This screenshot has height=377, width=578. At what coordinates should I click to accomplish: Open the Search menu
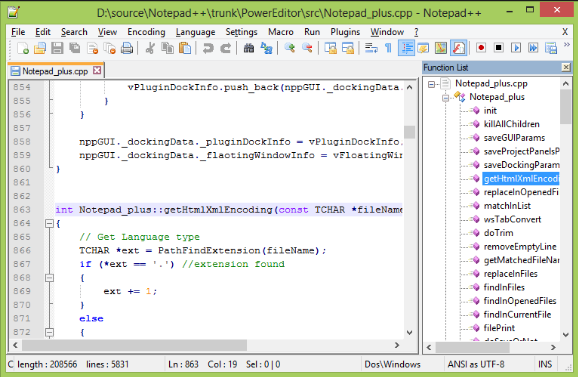[74, 32]
